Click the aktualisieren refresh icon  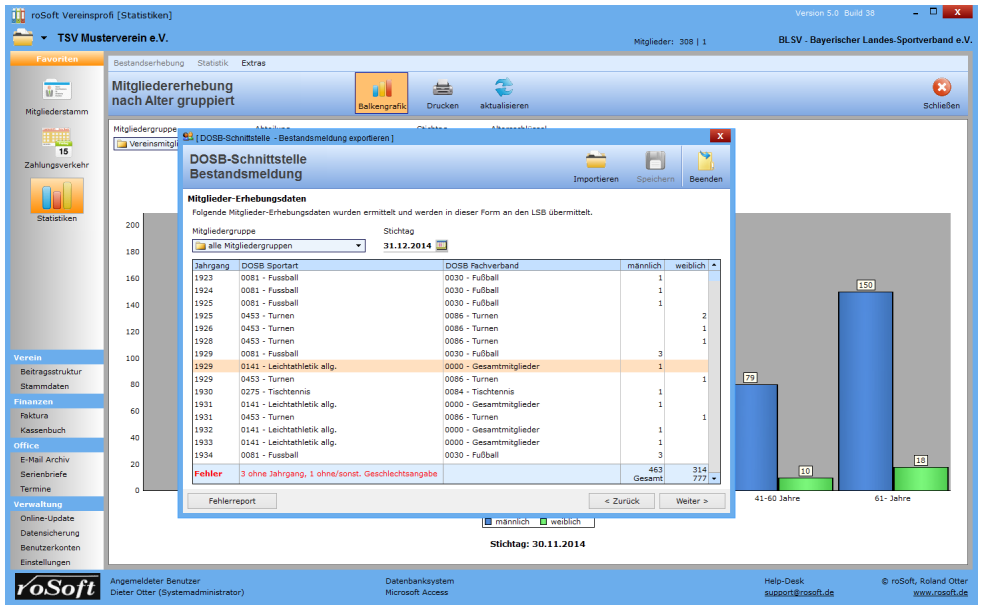point(504,90)
